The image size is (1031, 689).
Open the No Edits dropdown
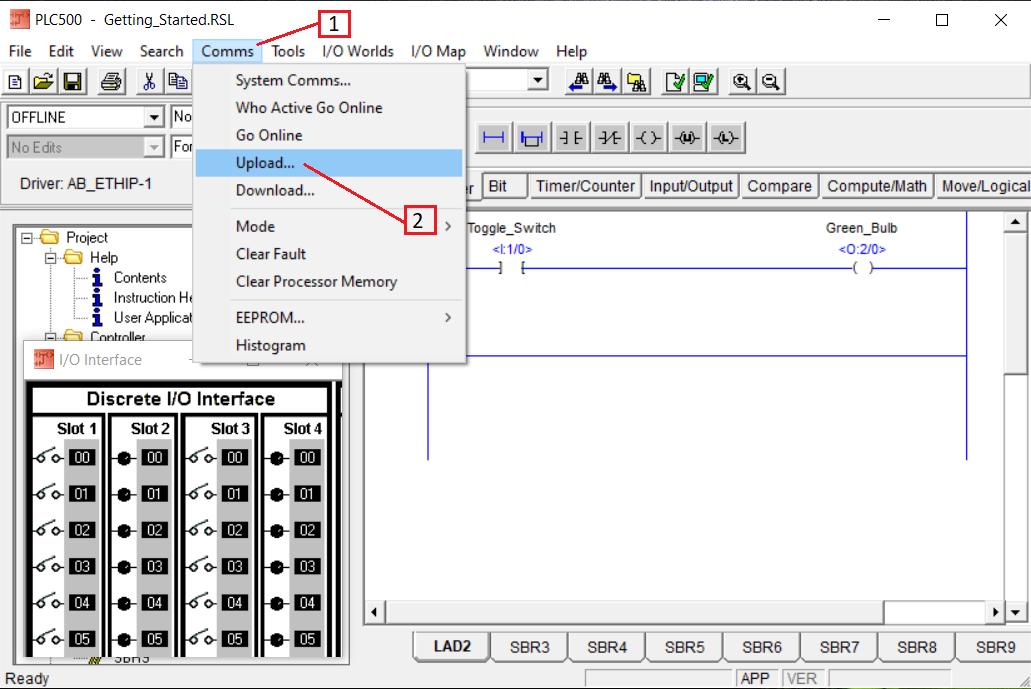(x=153, y=147)
